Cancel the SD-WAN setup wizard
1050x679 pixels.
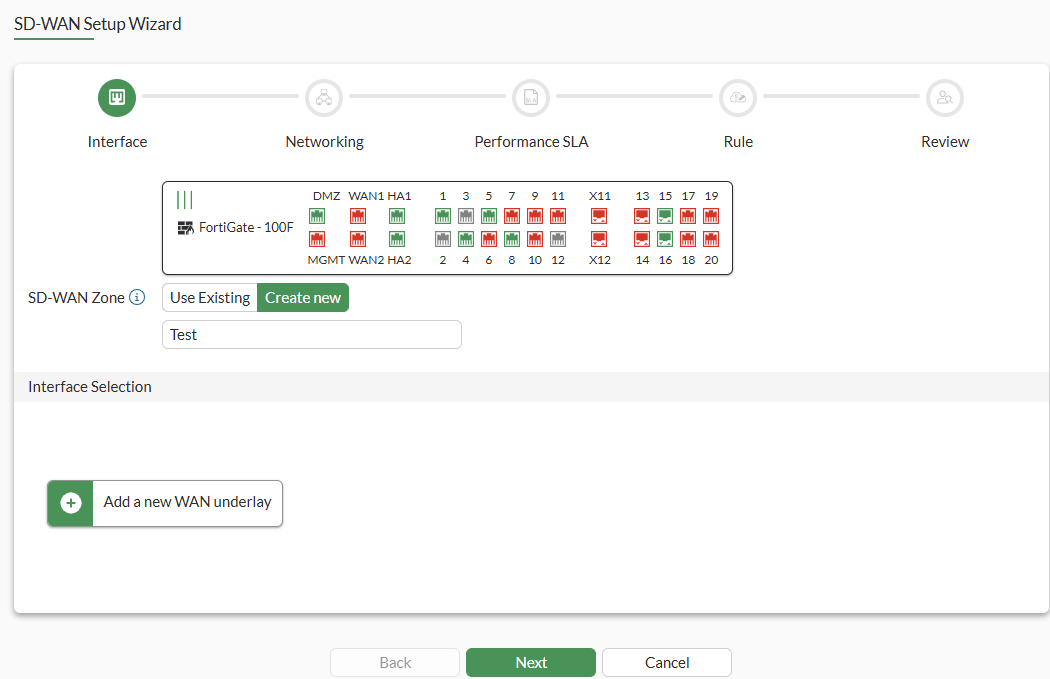point(667,662)
